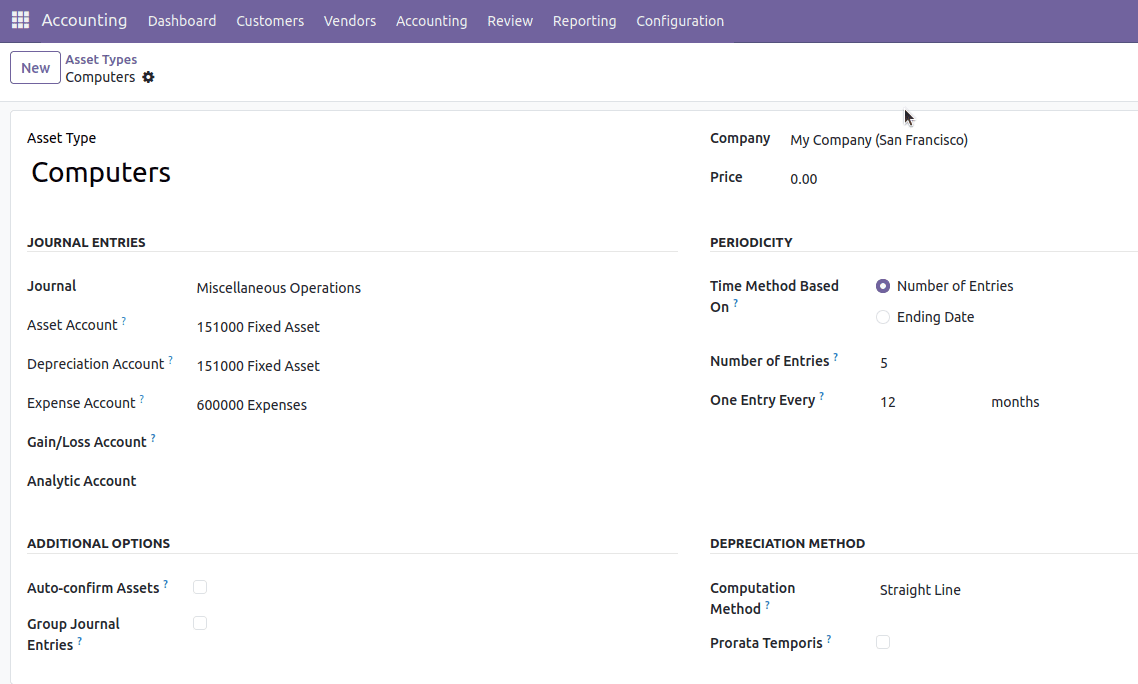The image size is (1138, 684).
Task: Open the empty Gain/Loss Account field
Action: pyautogui.click(x=435, y=444)
